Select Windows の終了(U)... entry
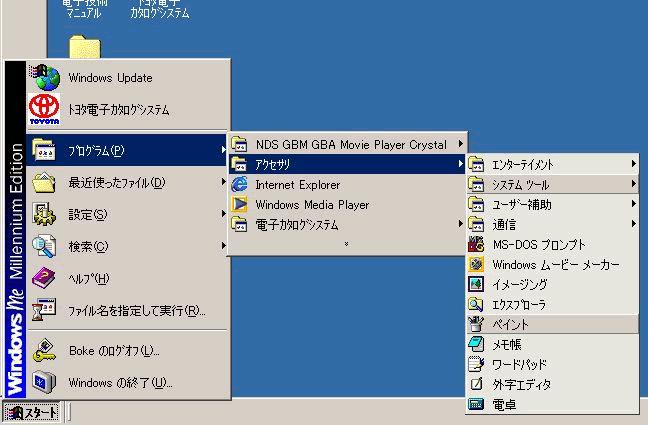Viewport: 648px width, 425px height. tap(127, 382)
